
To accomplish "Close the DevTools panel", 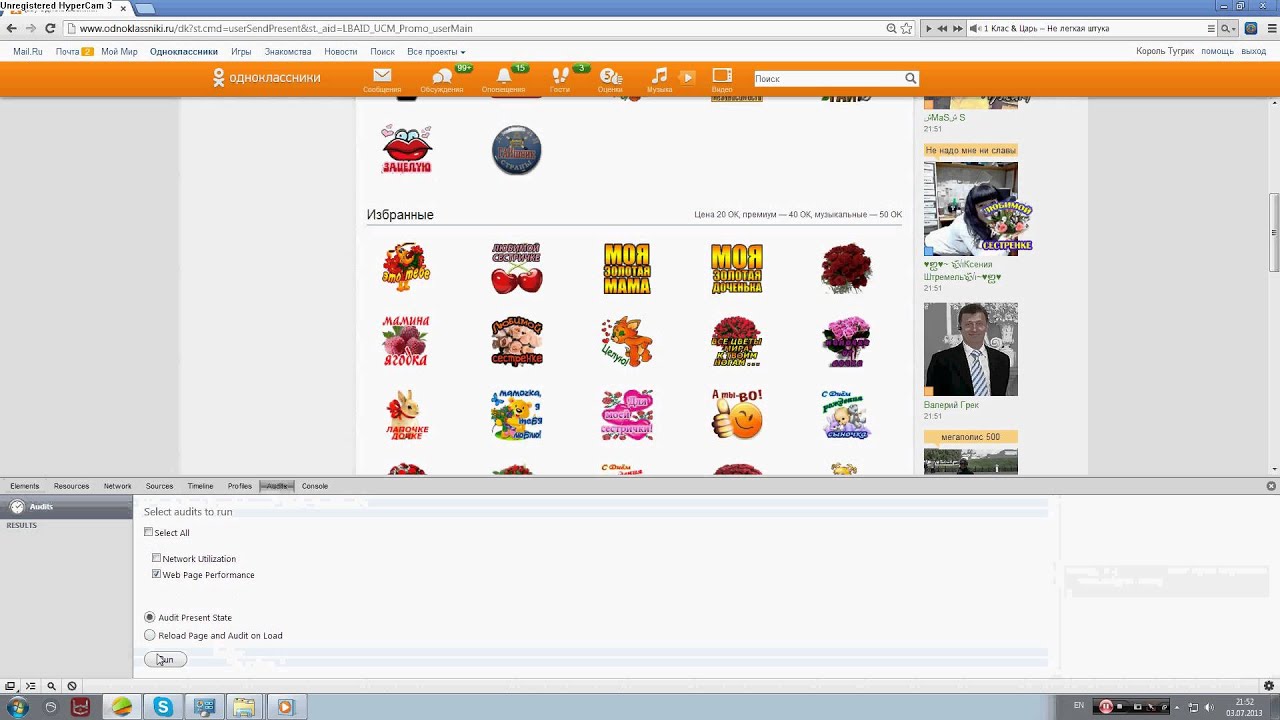I will coord(1271,486).
